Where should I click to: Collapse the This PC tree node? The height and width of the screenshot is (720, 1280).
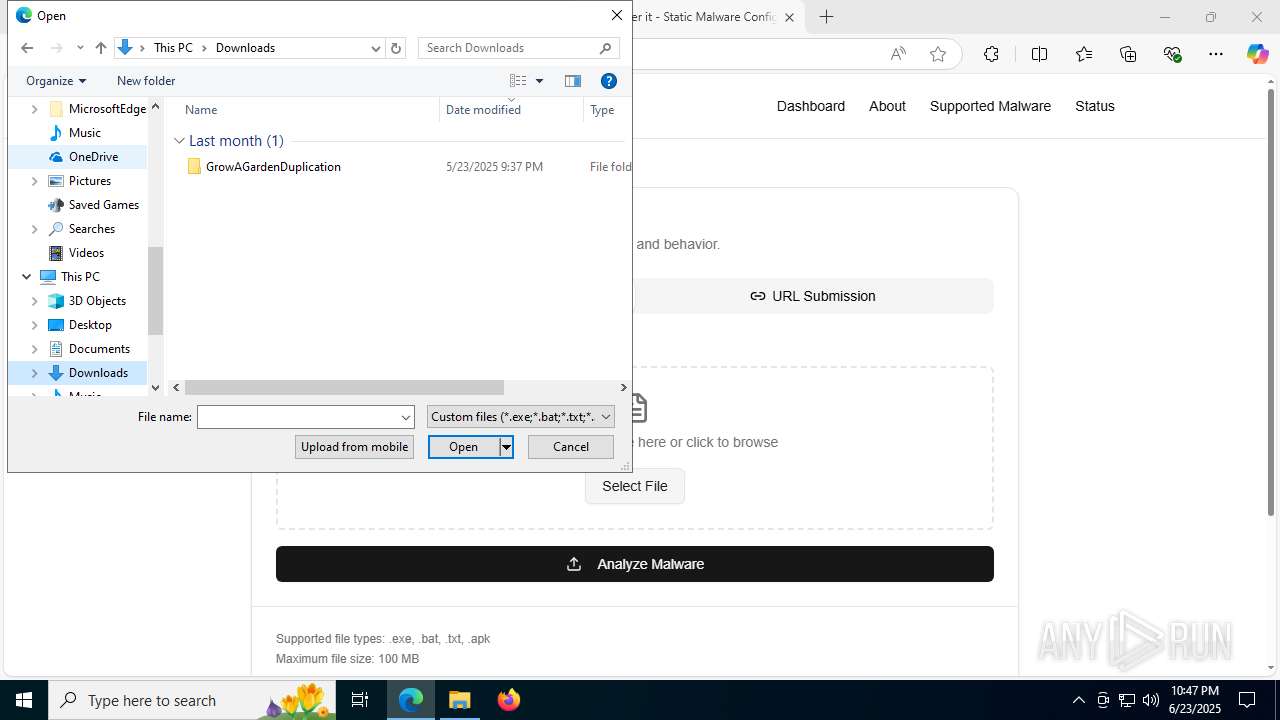[26, 277]
